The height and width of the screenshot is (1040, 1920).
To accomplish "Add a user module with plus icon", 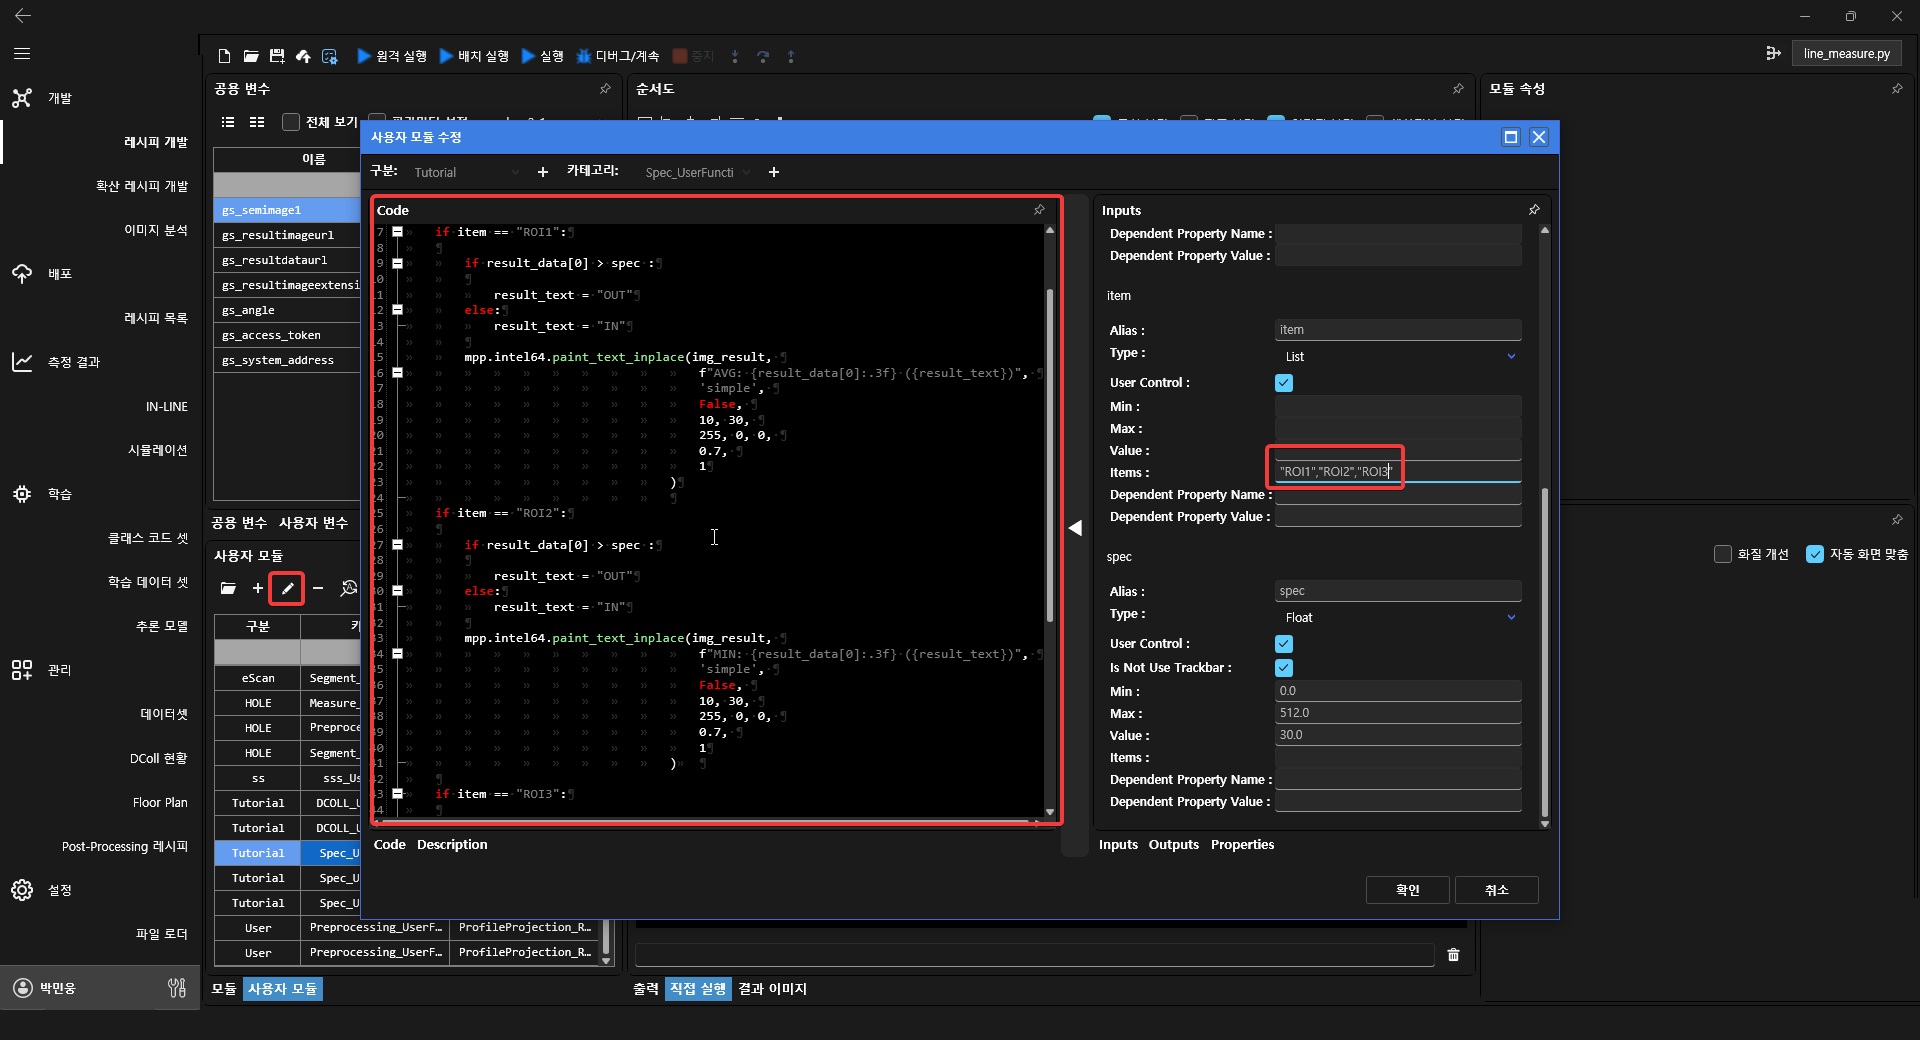I will pyautogui.click(x=258, y=588).
